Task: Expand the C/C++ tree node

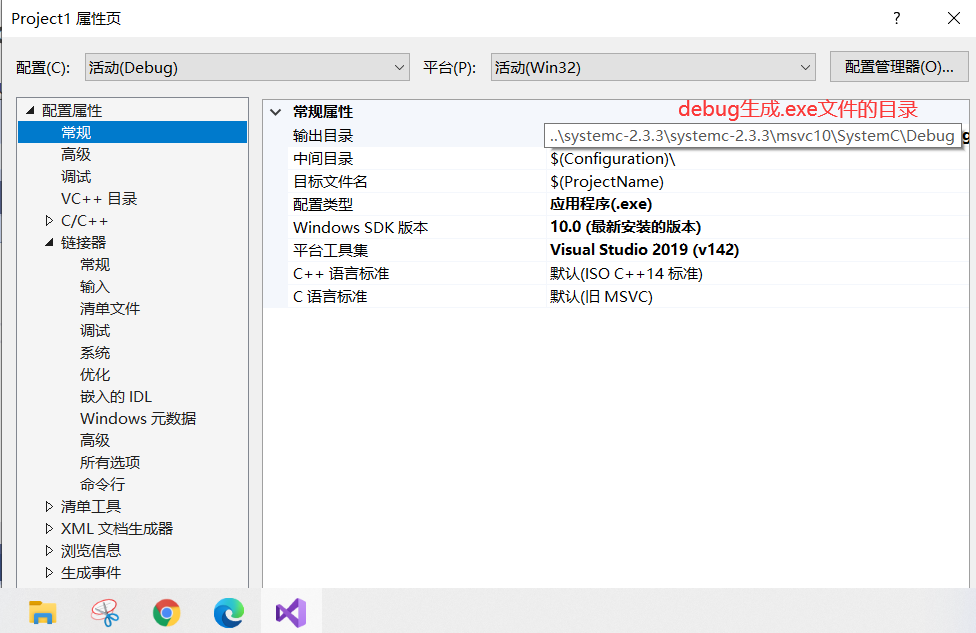Action: [47, 220]
